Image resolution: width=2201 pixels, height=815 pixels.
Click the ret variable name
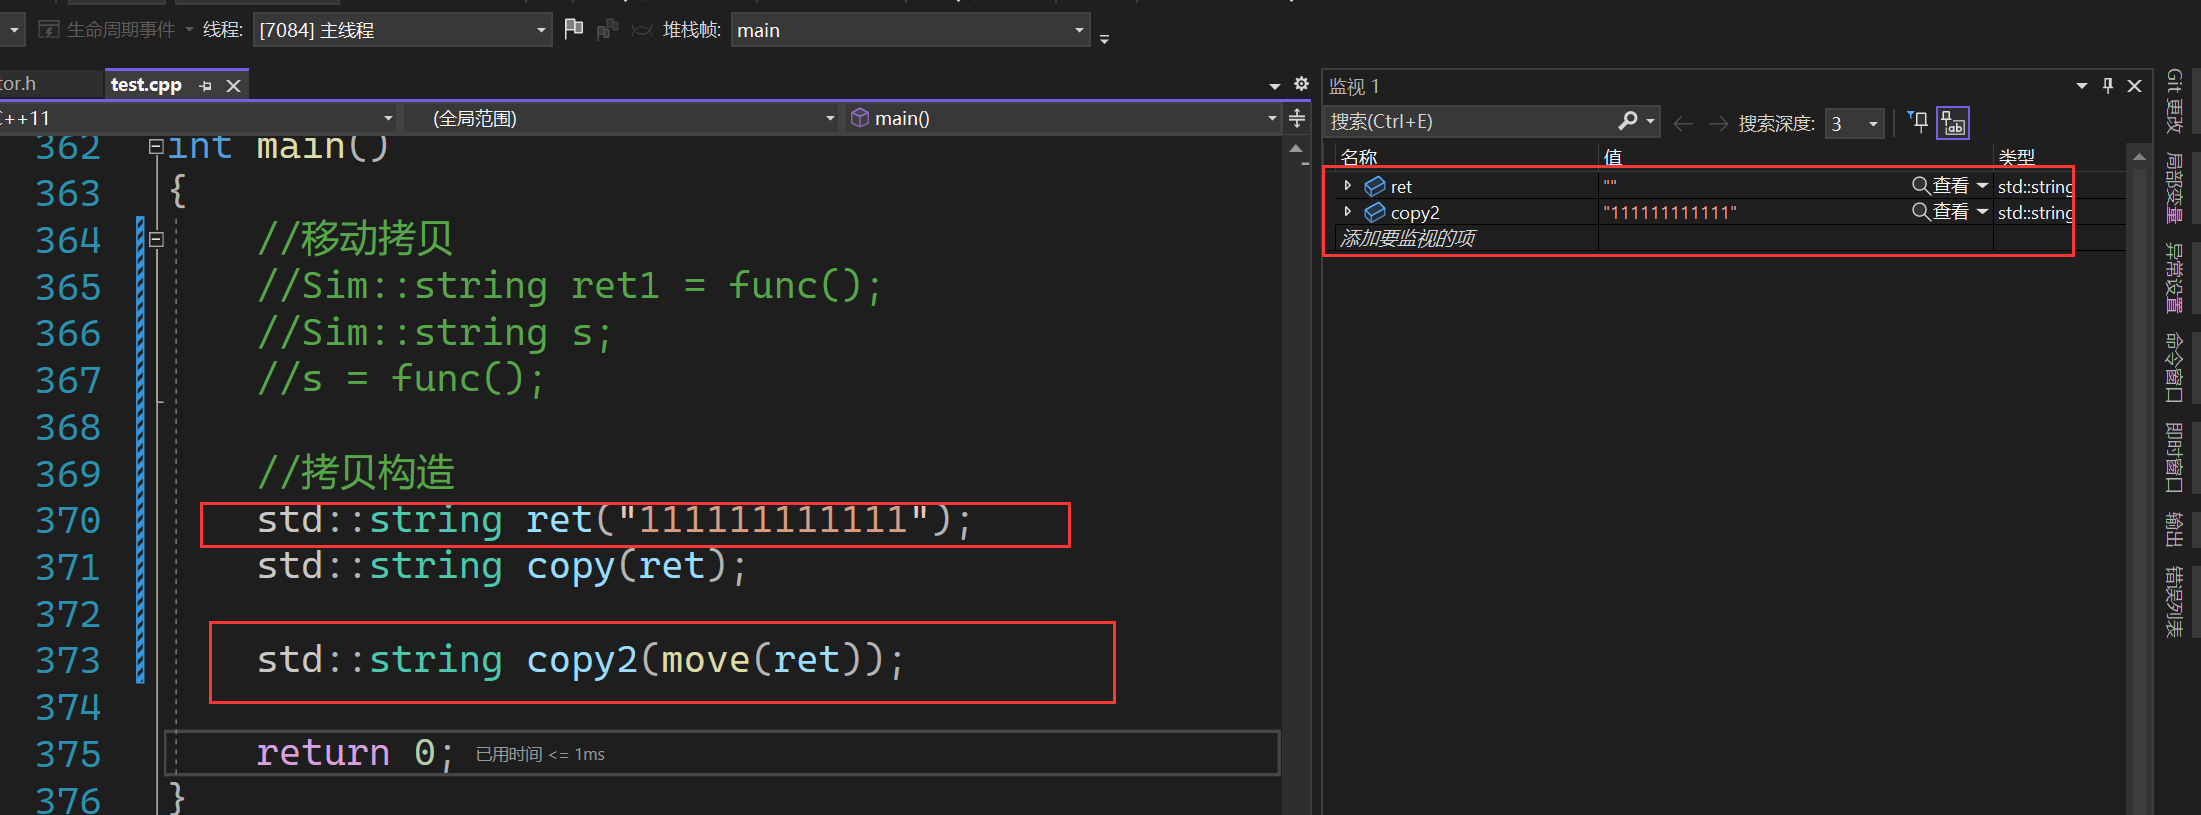(1401, 187)
